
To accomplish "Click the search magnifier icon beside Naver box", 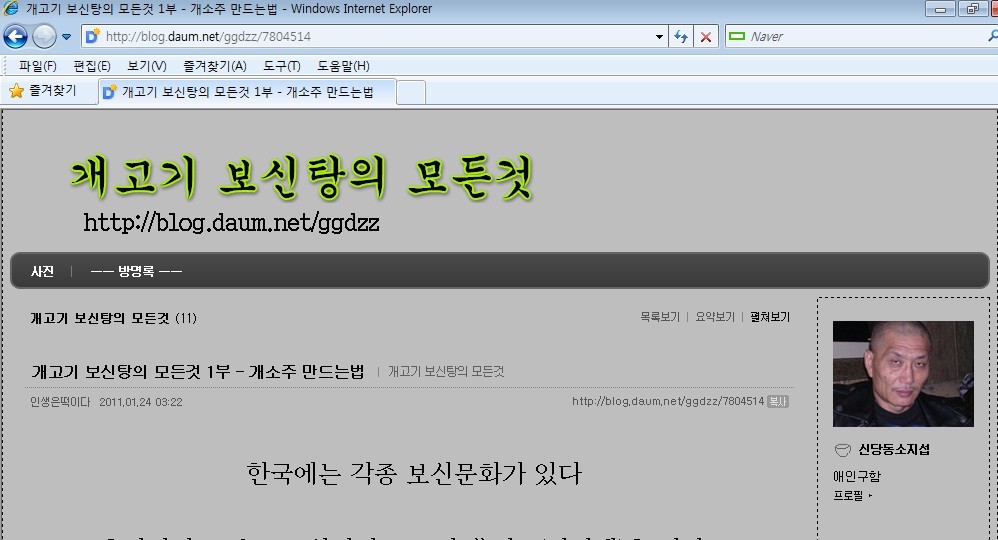I will tap(993, 36).
